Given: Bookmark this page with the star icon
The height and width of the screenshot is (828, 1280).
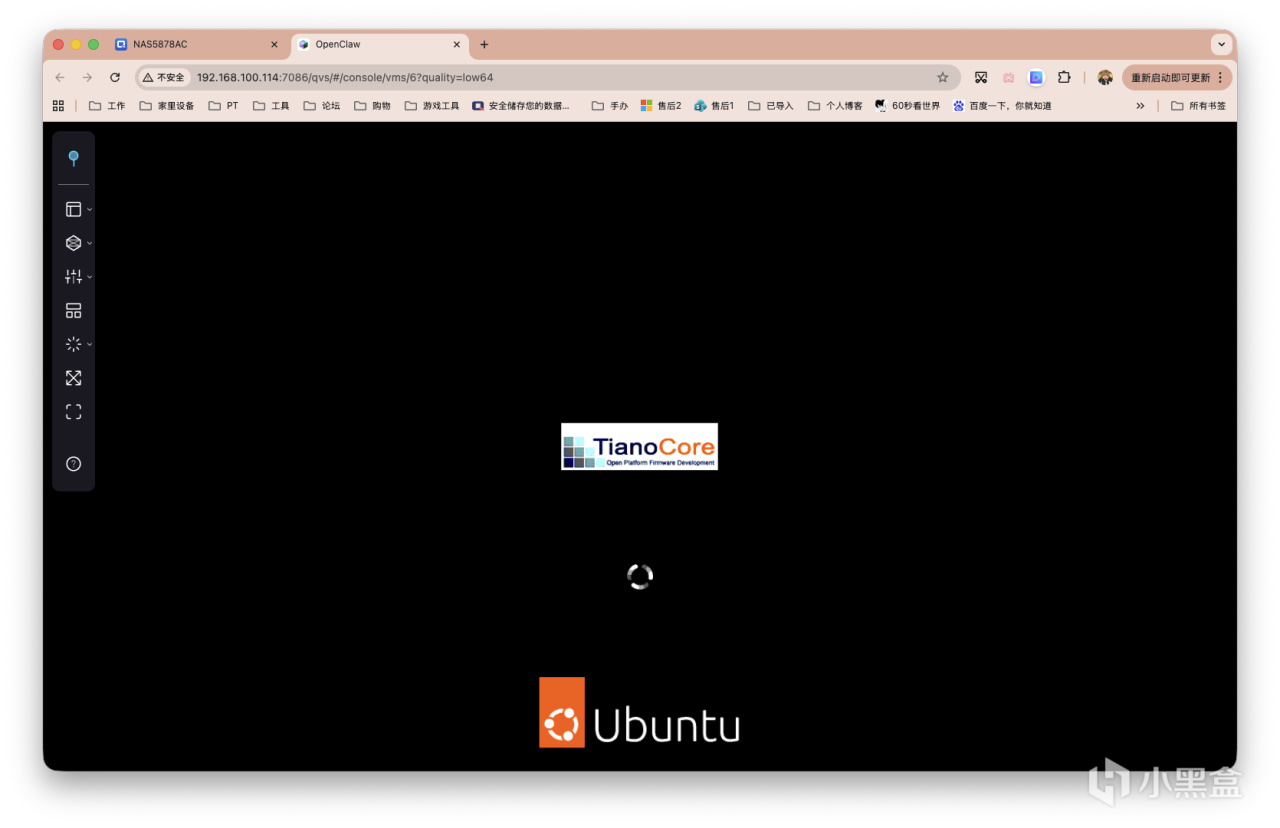Looking at the screenshot, I should coord(942,77).
